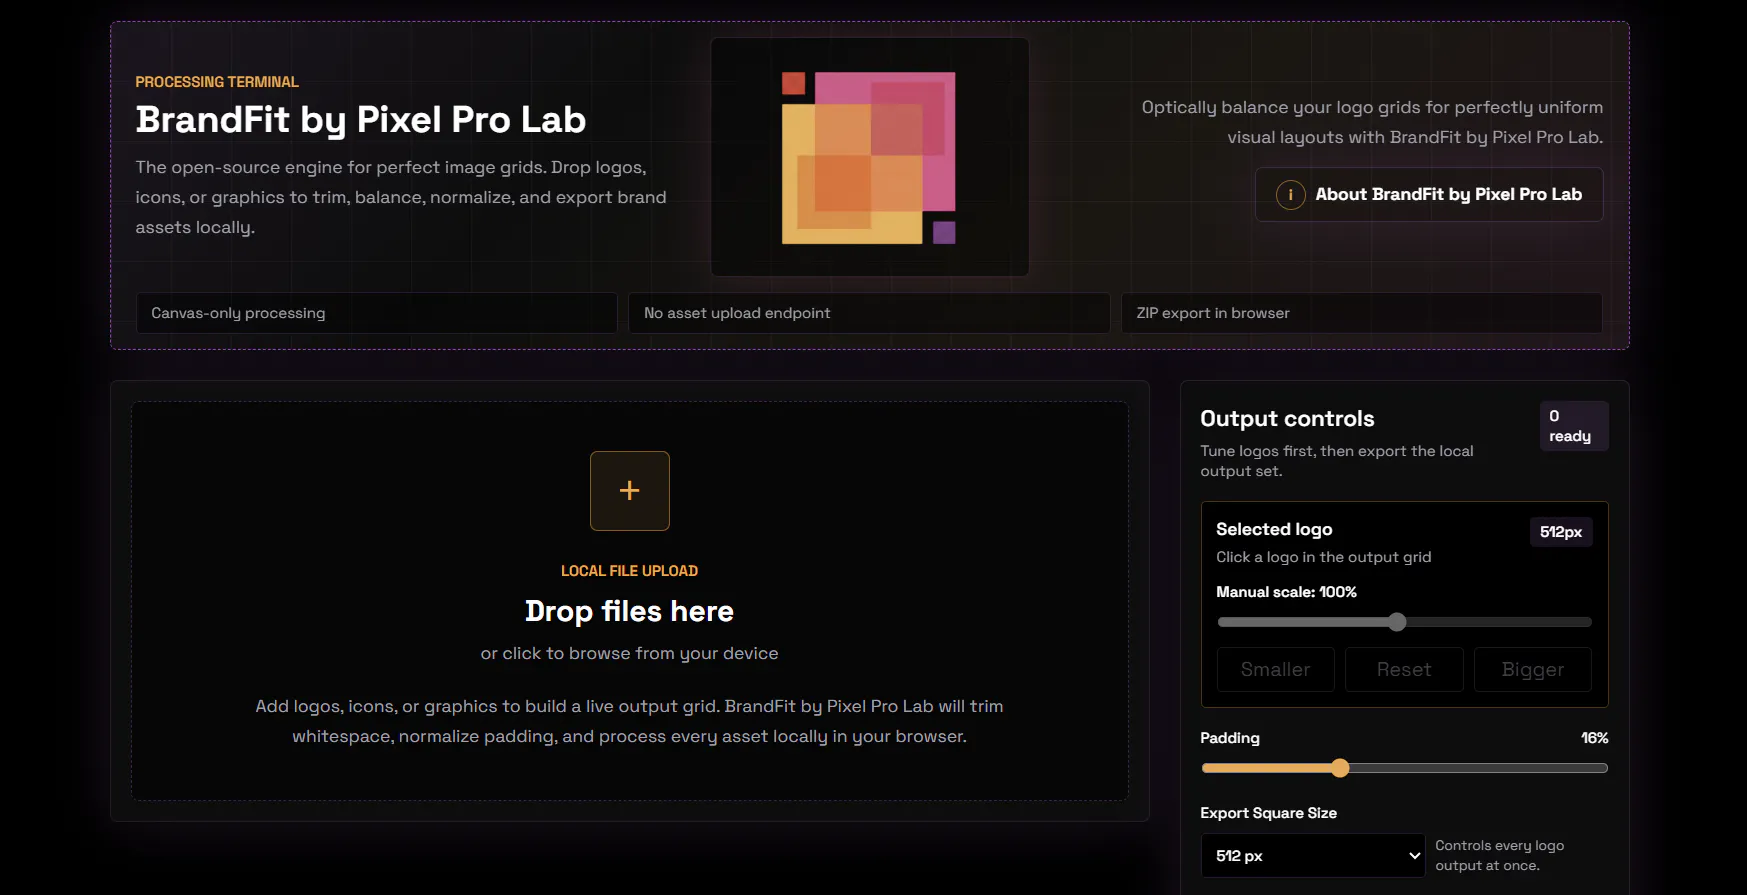Click the Reset scale button
Screen dimensions: 1747x895
(1404, 670)
